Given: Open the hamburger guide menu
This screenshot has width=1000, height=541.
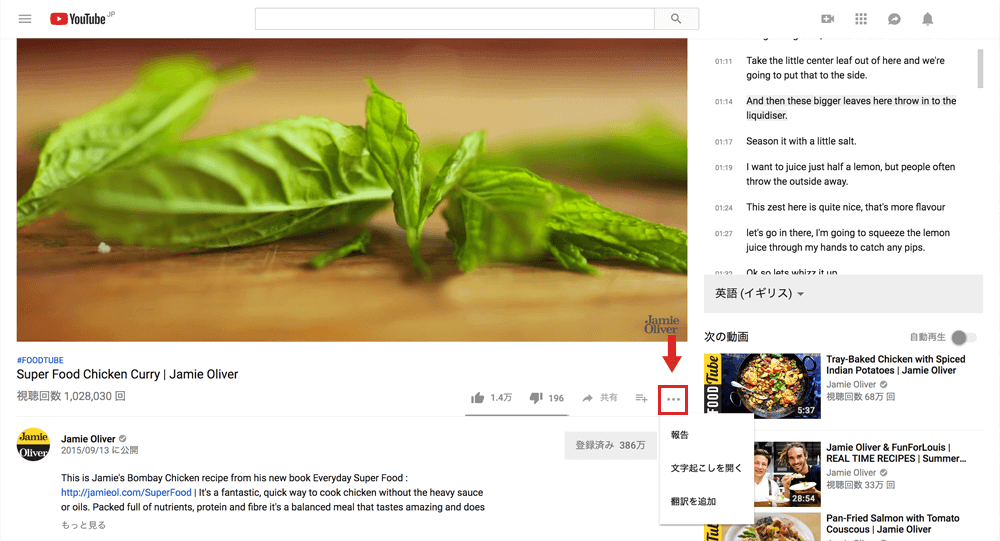Looking at the screenshot, I should 25,19.
